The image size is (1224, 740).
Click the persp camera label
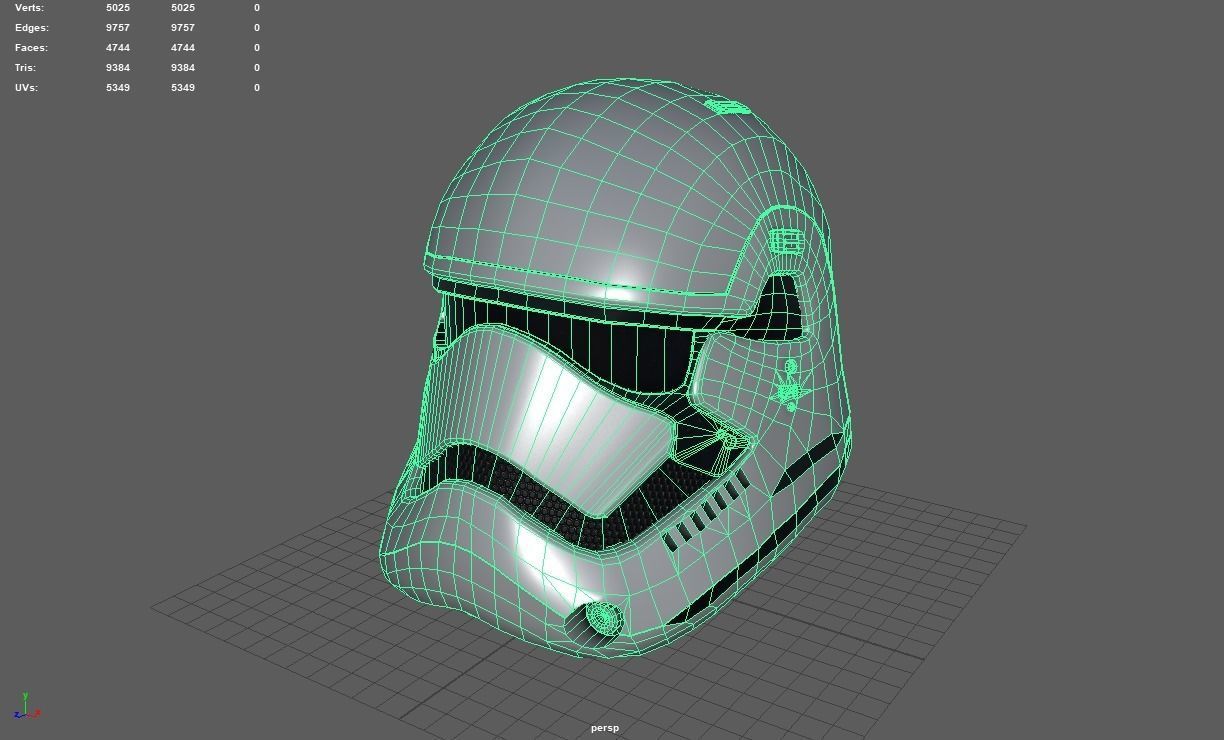604,728
